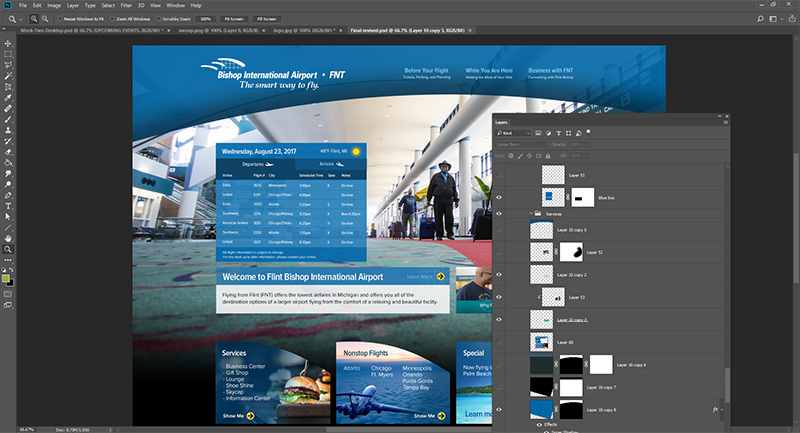Toggle Quick Mask mode icon
800x433 pixels.
(x=8, y=294)
